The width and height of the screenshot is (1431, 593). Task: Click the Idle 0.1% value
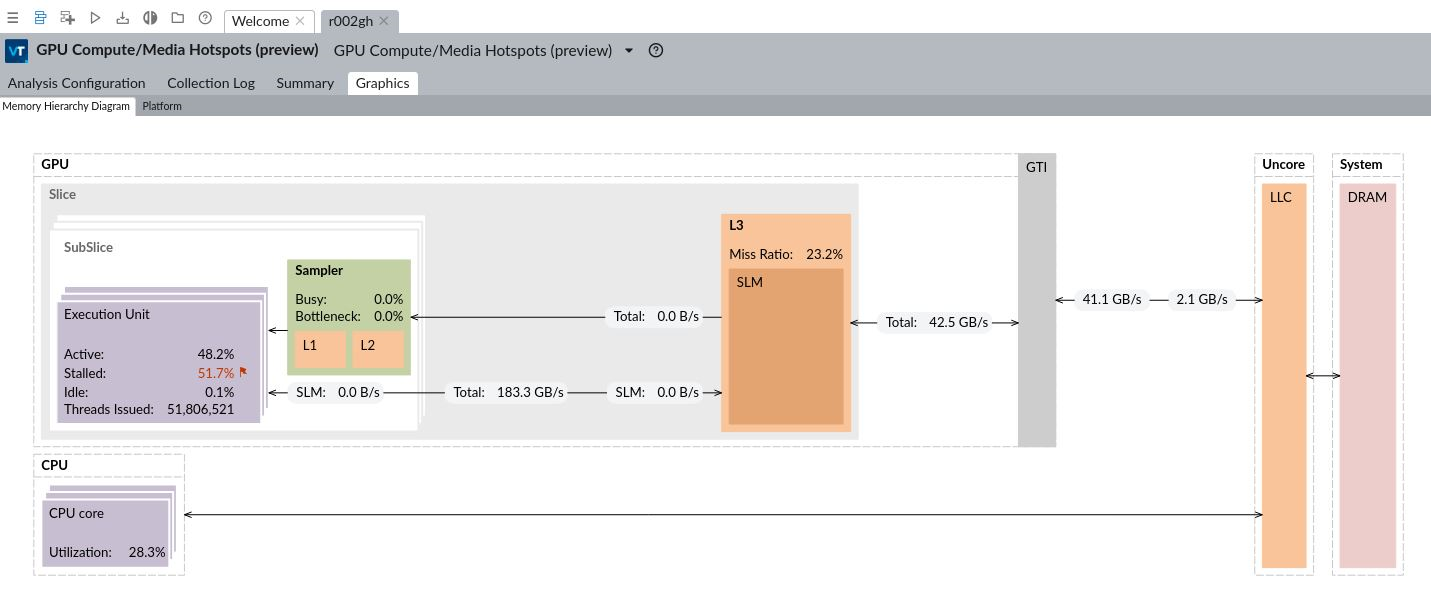[219, 392]
